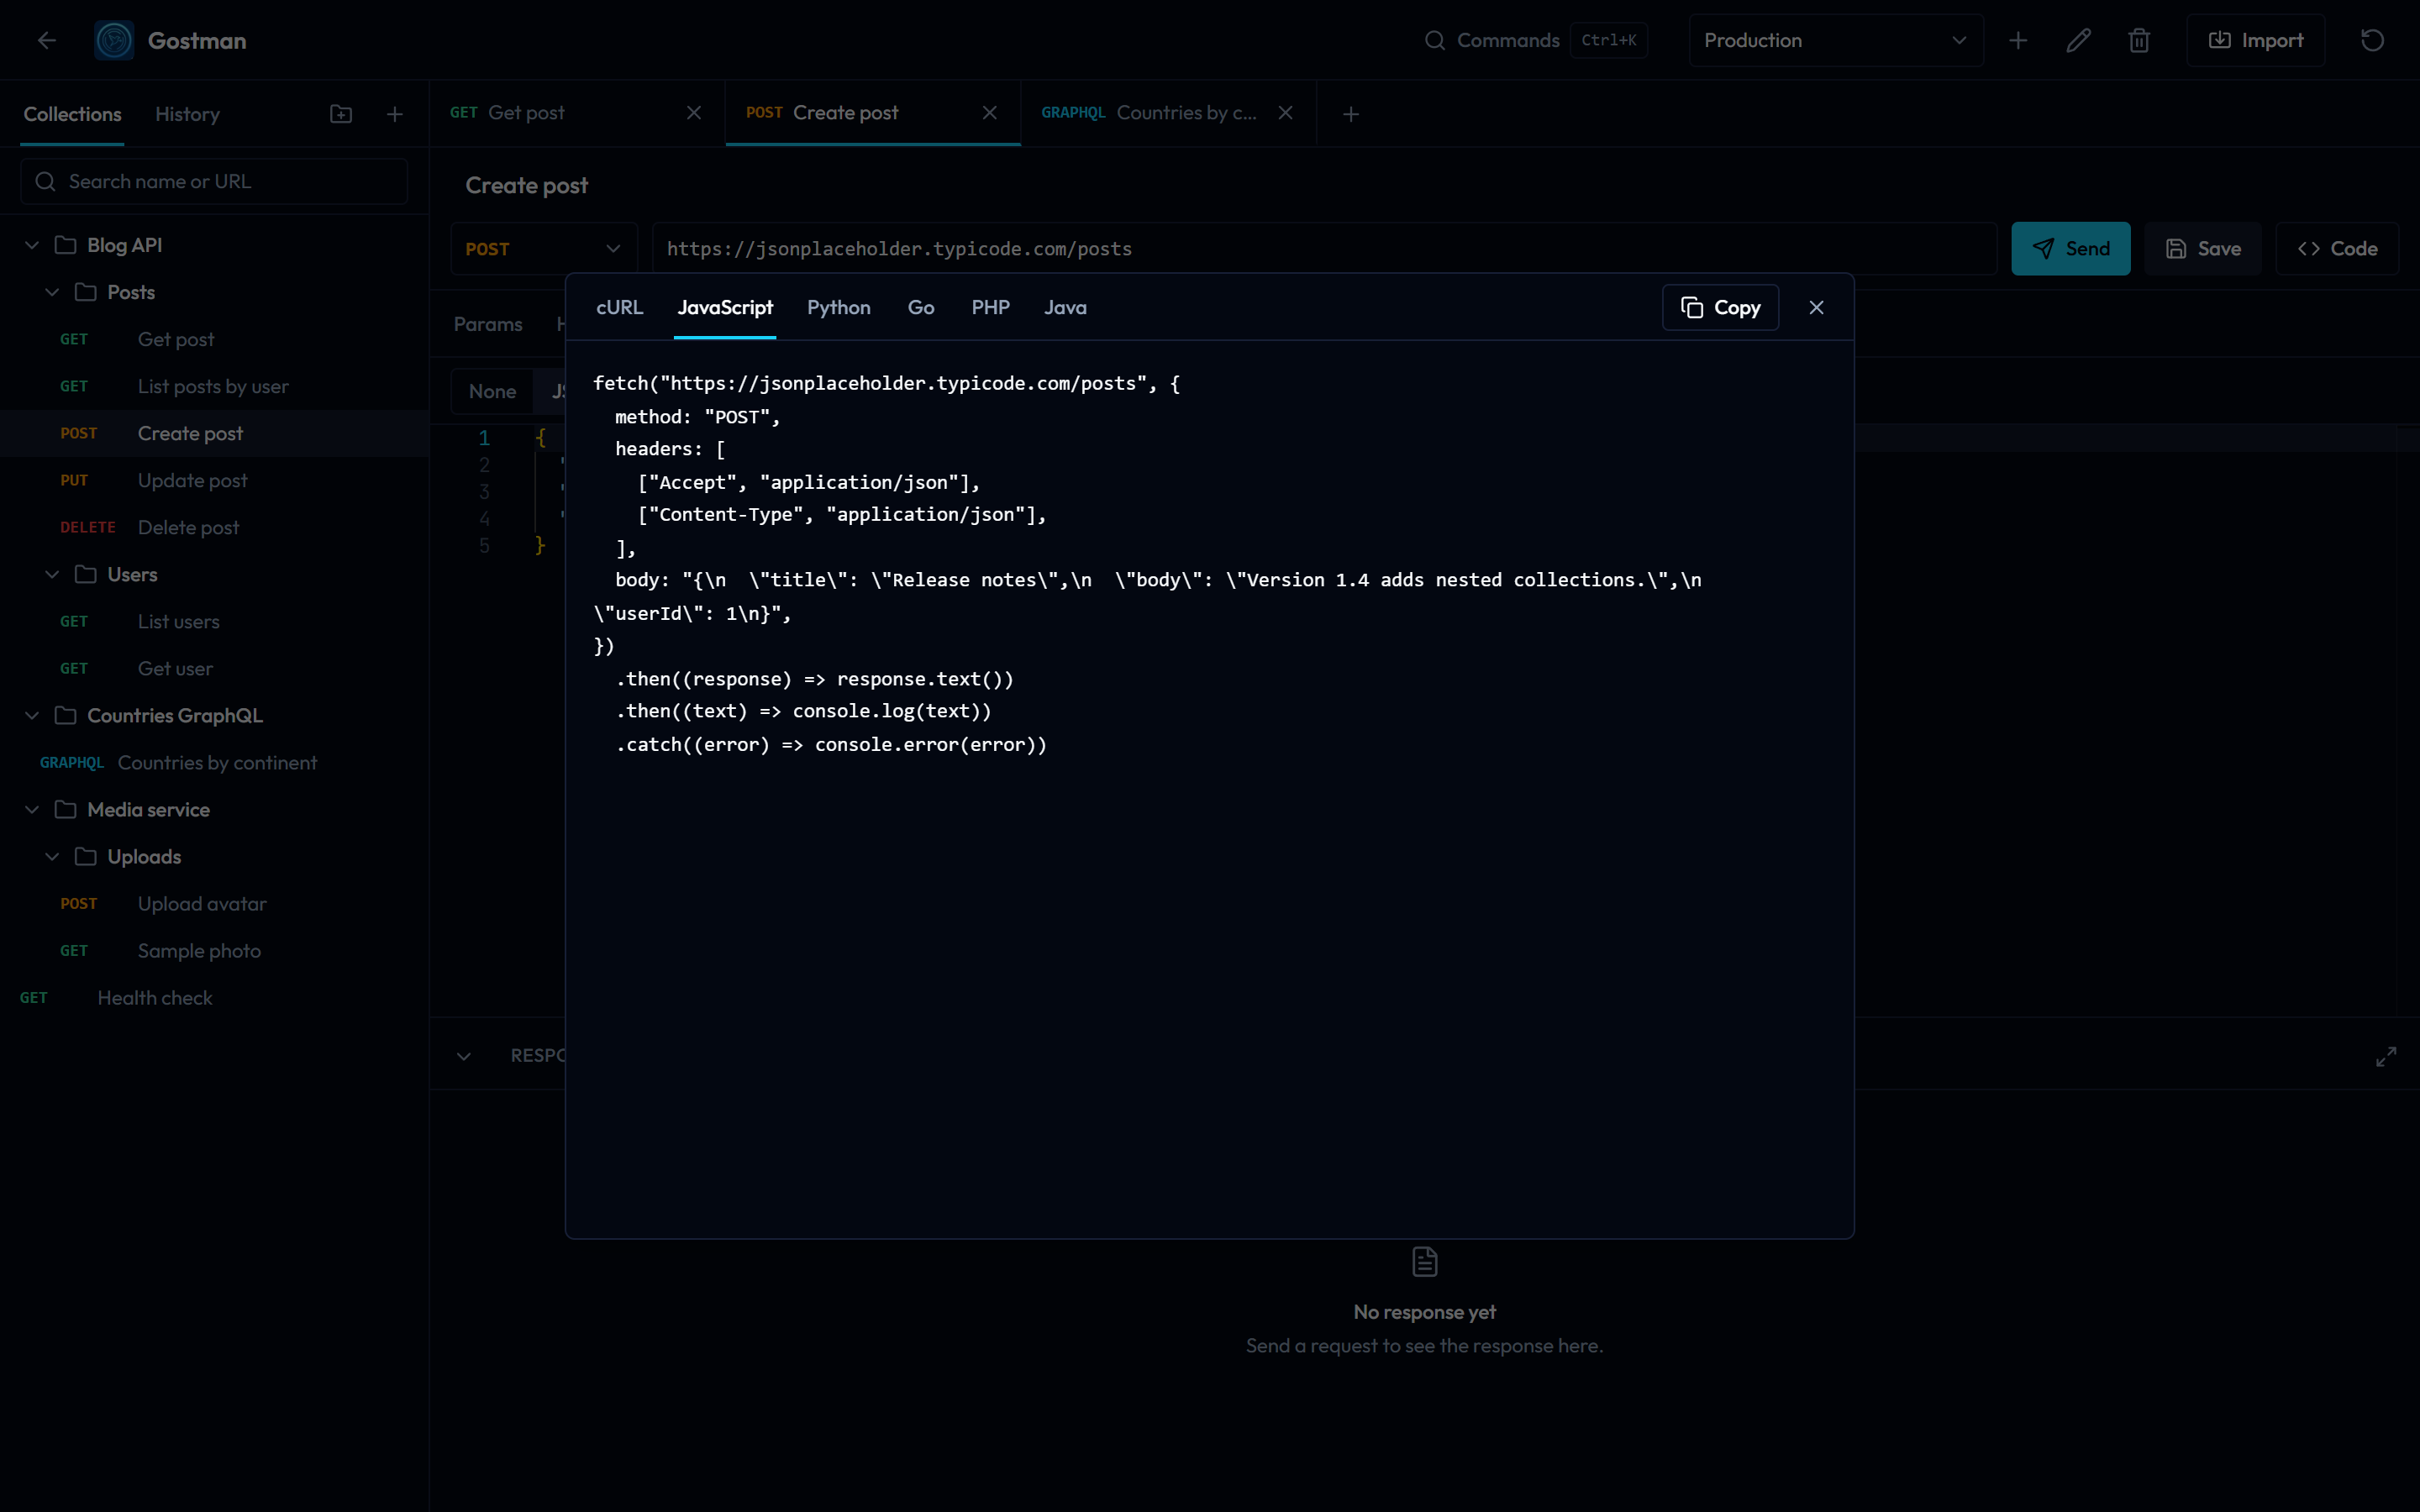This screenshot has width=2420, height=1512.
Task: Click the Import button
Action: 2256,40
